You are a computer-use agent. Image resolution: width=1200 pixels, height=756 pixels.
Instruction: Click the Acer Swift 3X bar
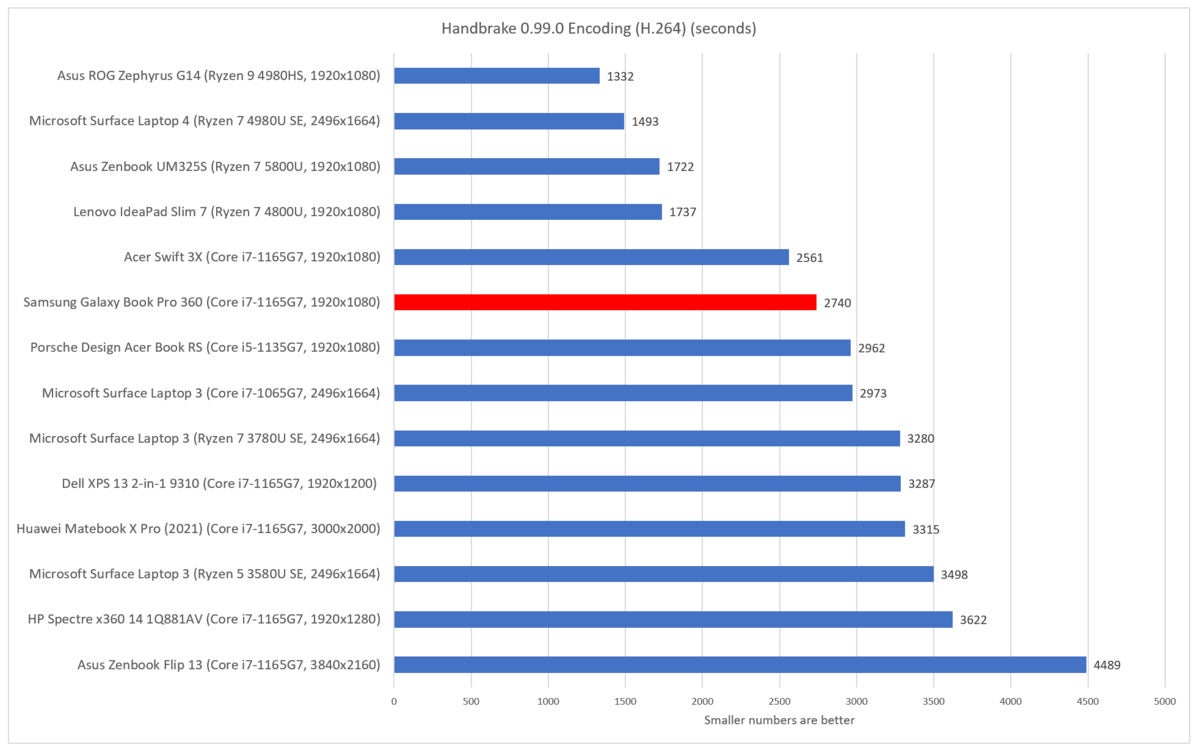[x=592, y=257]
